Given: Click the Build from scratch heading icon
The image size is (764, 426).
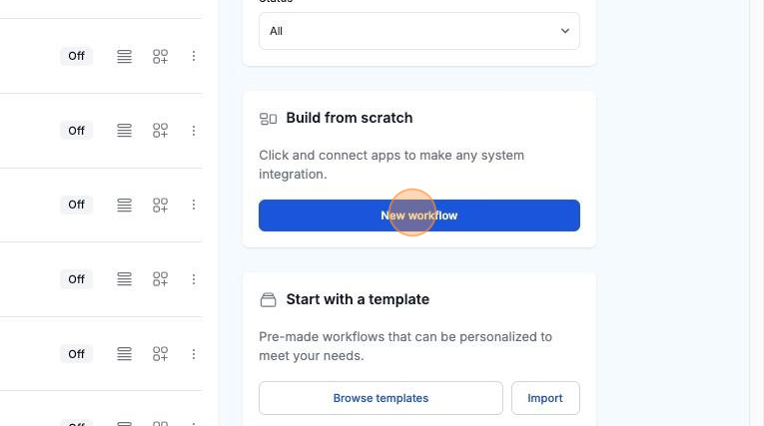Looking at the screenshot, I should click(x=268, y=118).
